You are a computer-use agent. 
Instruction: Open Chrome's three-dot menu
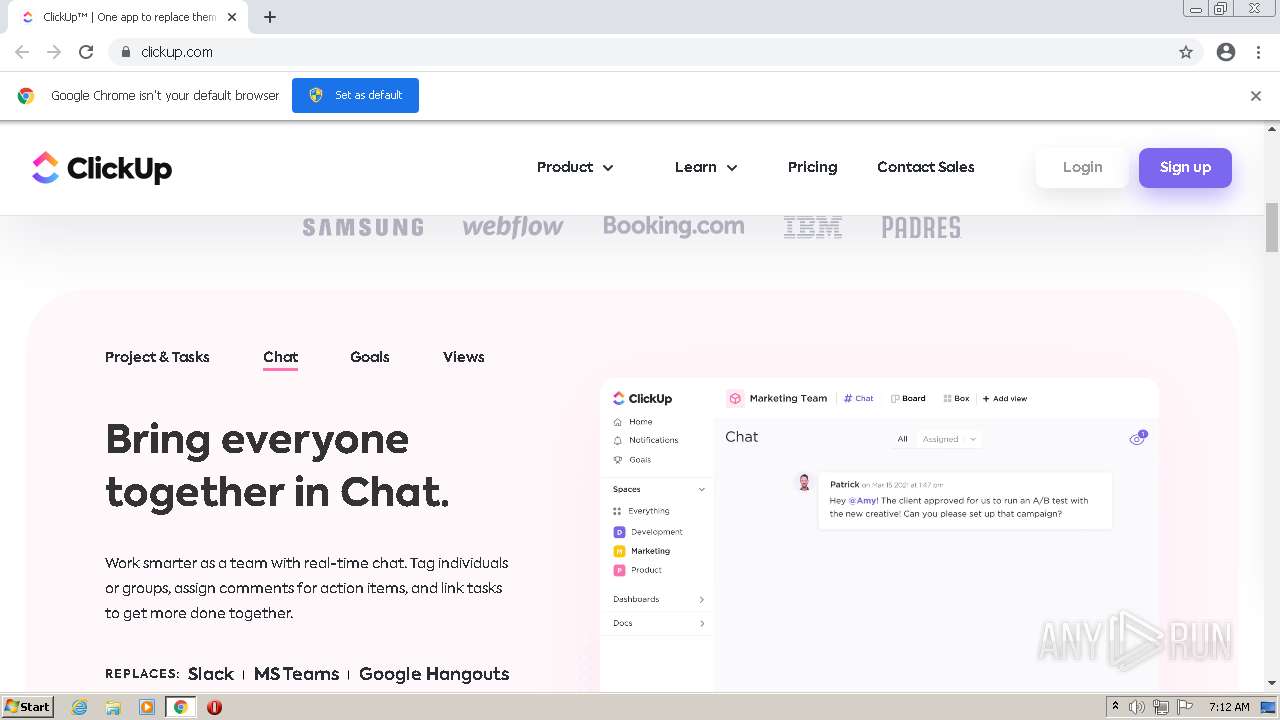1258,52
